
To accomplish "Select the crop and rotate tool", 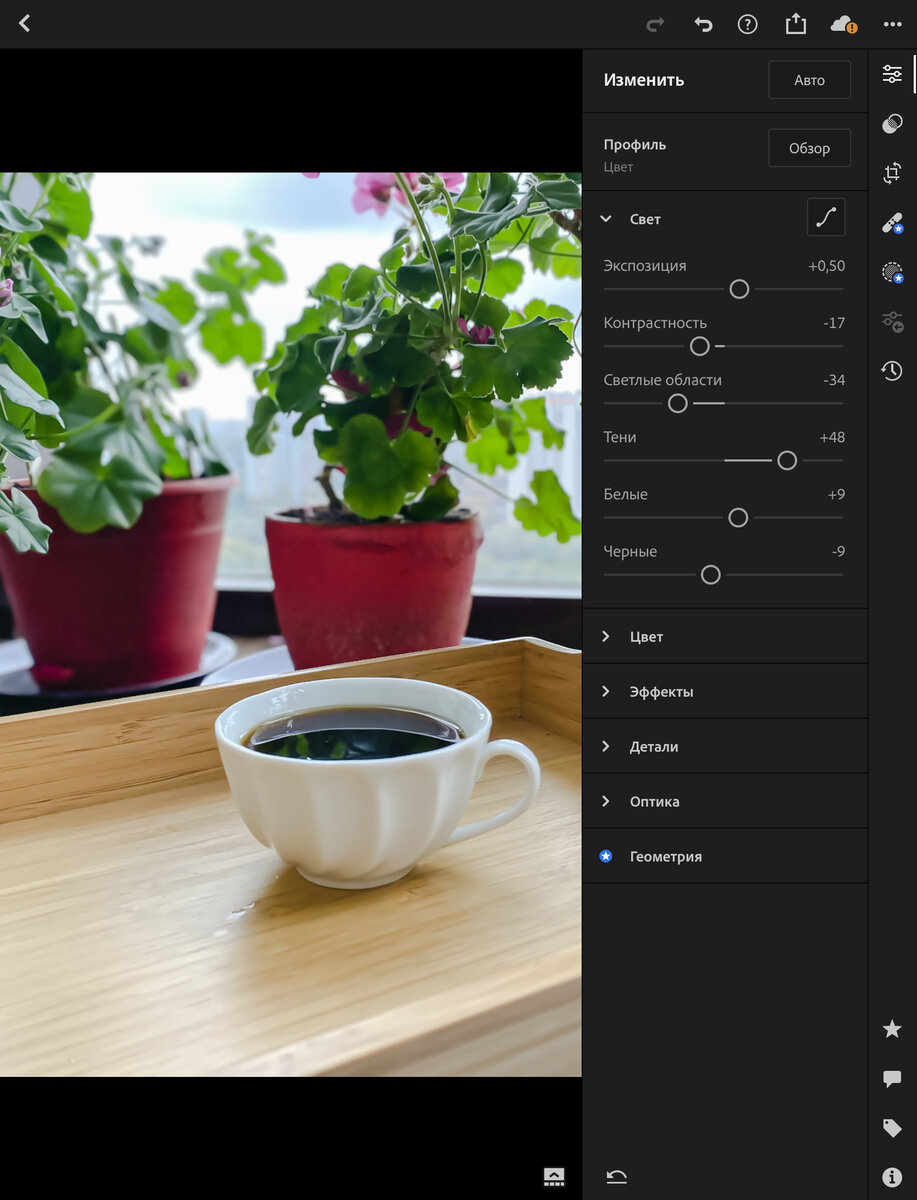I will [892, 172].
